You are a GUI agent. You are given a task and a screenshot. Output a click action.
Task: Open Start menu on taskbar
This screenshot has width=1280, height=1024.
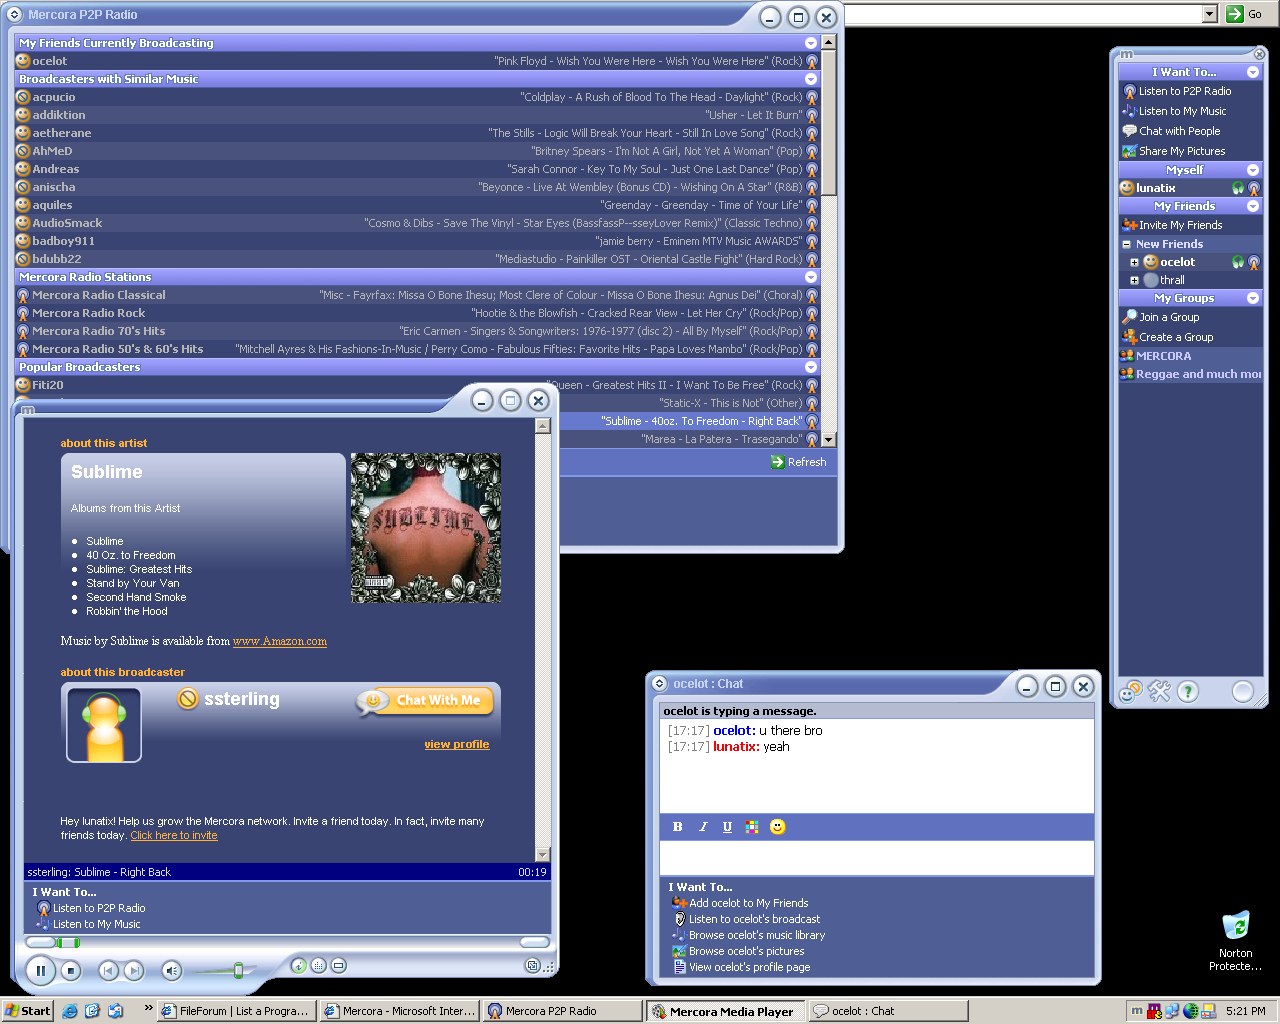click(x=27, y=1011)
